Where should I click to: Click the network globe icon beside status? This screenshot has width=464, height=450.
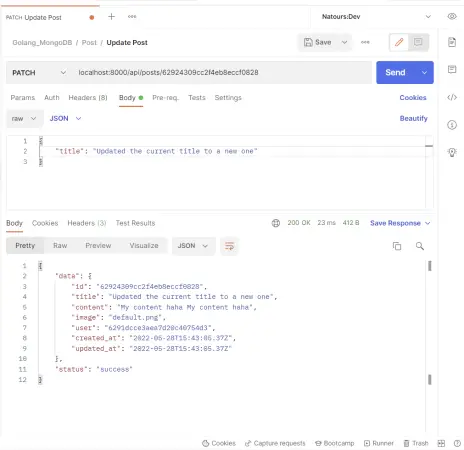pyautogui.click(x=276, y=223)
